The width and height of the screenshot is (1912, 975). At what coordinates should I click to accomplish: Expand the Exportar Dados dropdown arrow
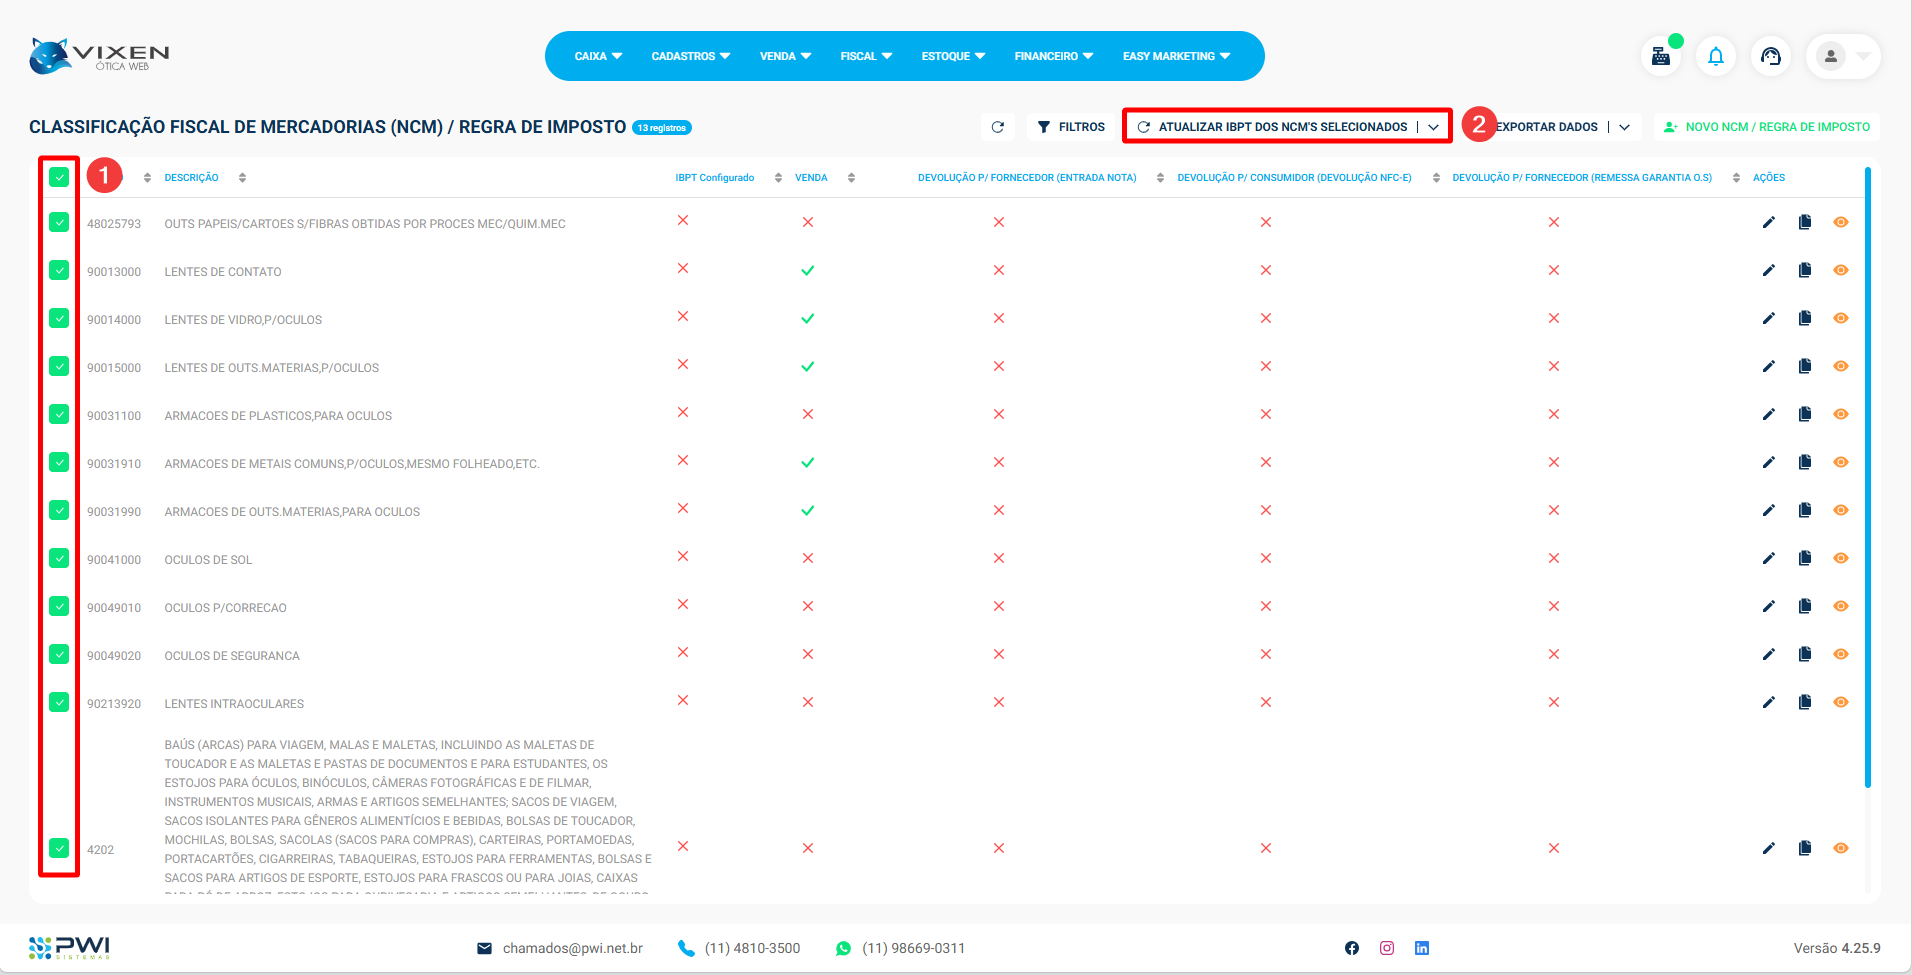pyautogui.click(x=1625, y=127)
